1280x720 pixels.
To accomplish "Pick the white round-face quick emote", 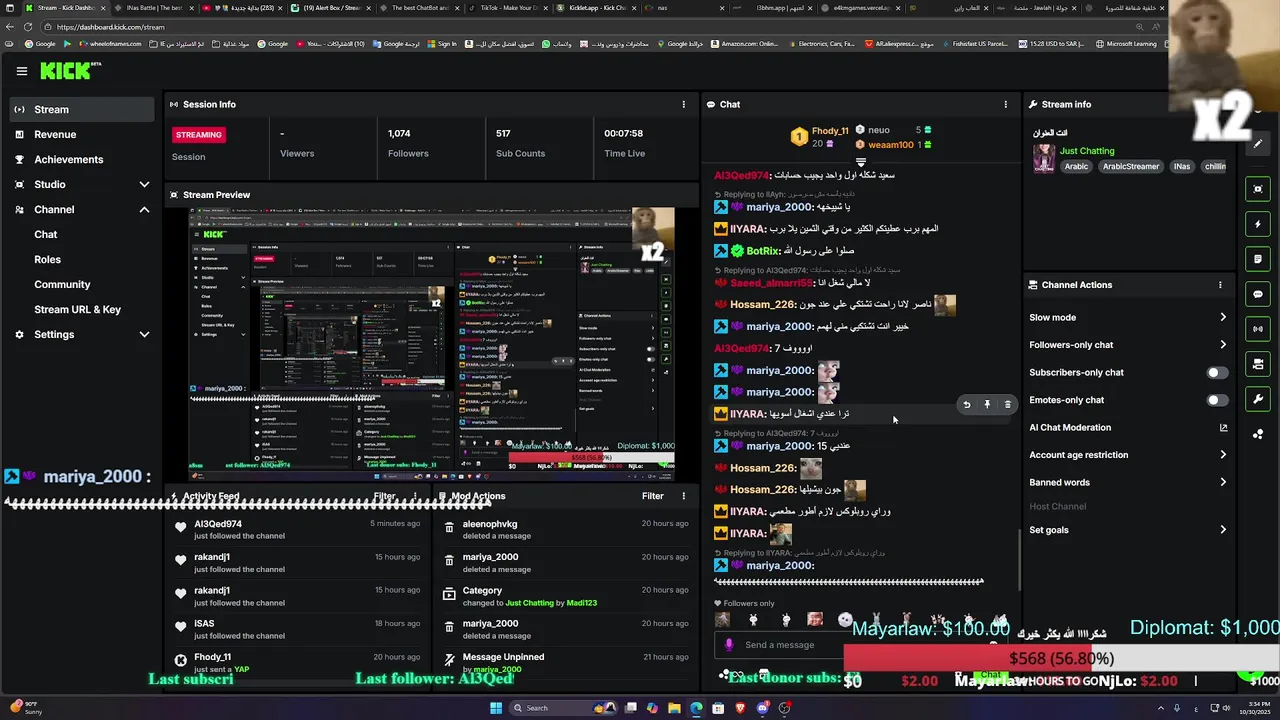I will [x=845, y=620].
